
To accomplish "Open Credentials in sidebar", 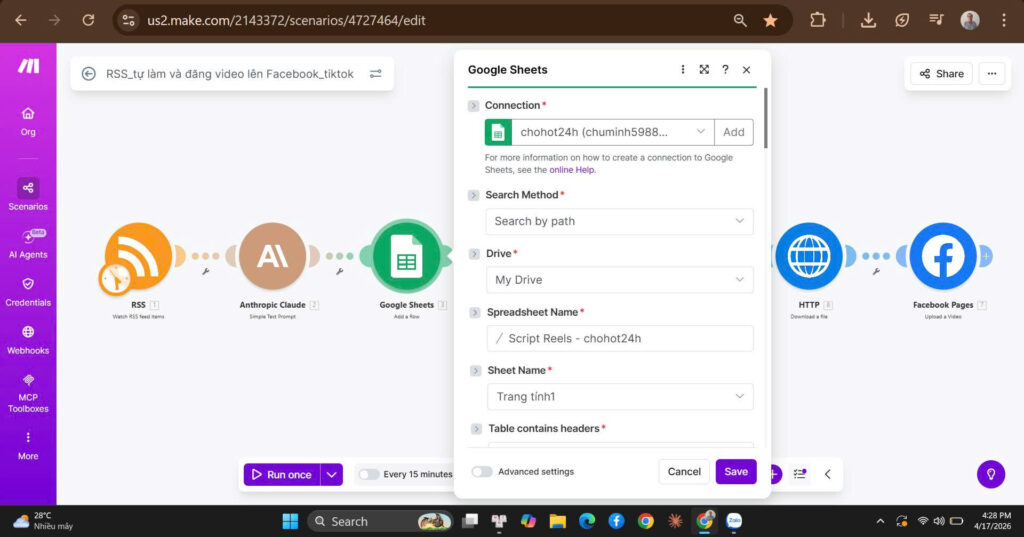I will tap(28, 290).
